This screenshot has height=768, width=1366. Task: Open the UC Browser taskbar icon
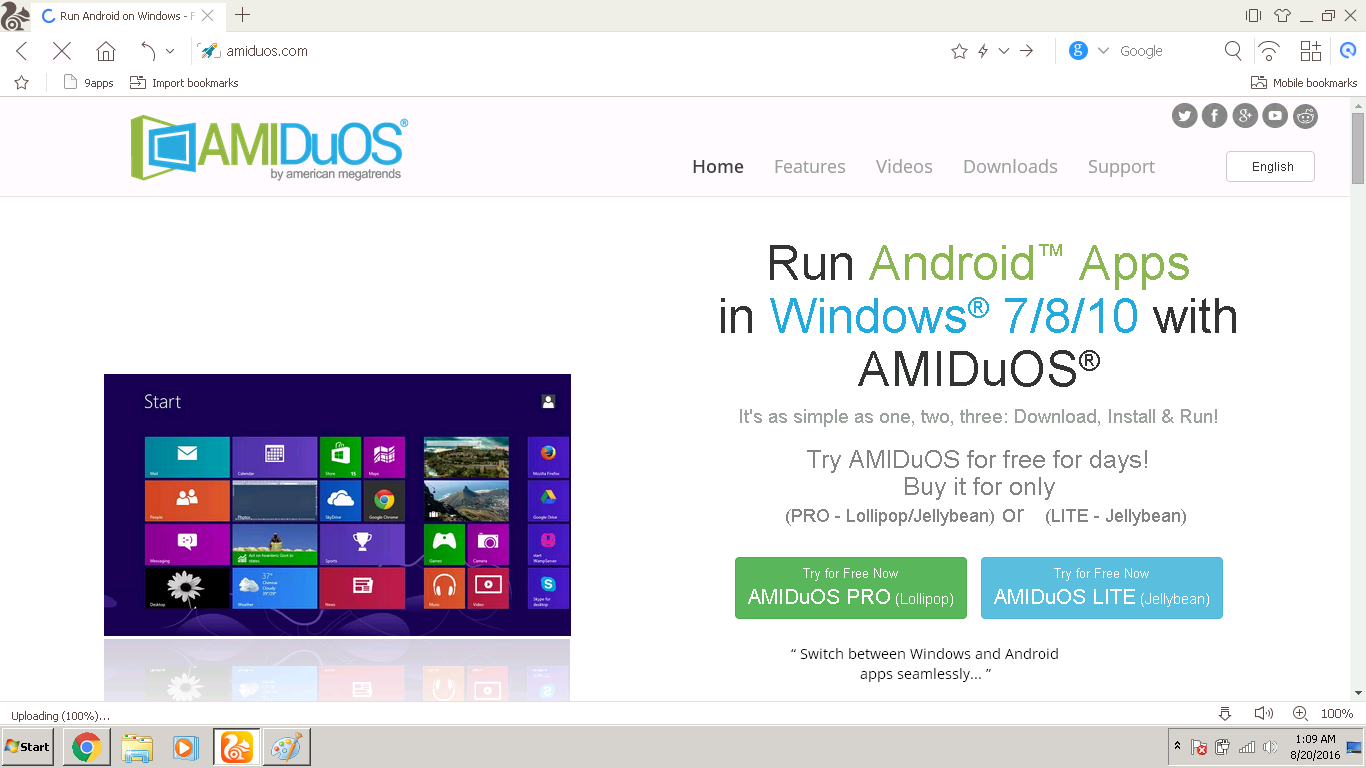[236, 746]
